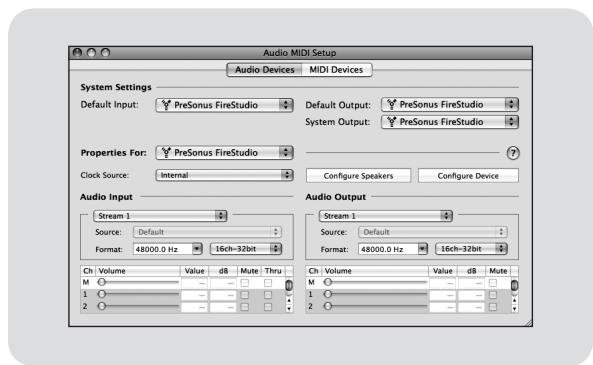Toggle Mute for Audio Output master channel
The width and height of the screenshot is (593, 365).
tap(492, 283)
